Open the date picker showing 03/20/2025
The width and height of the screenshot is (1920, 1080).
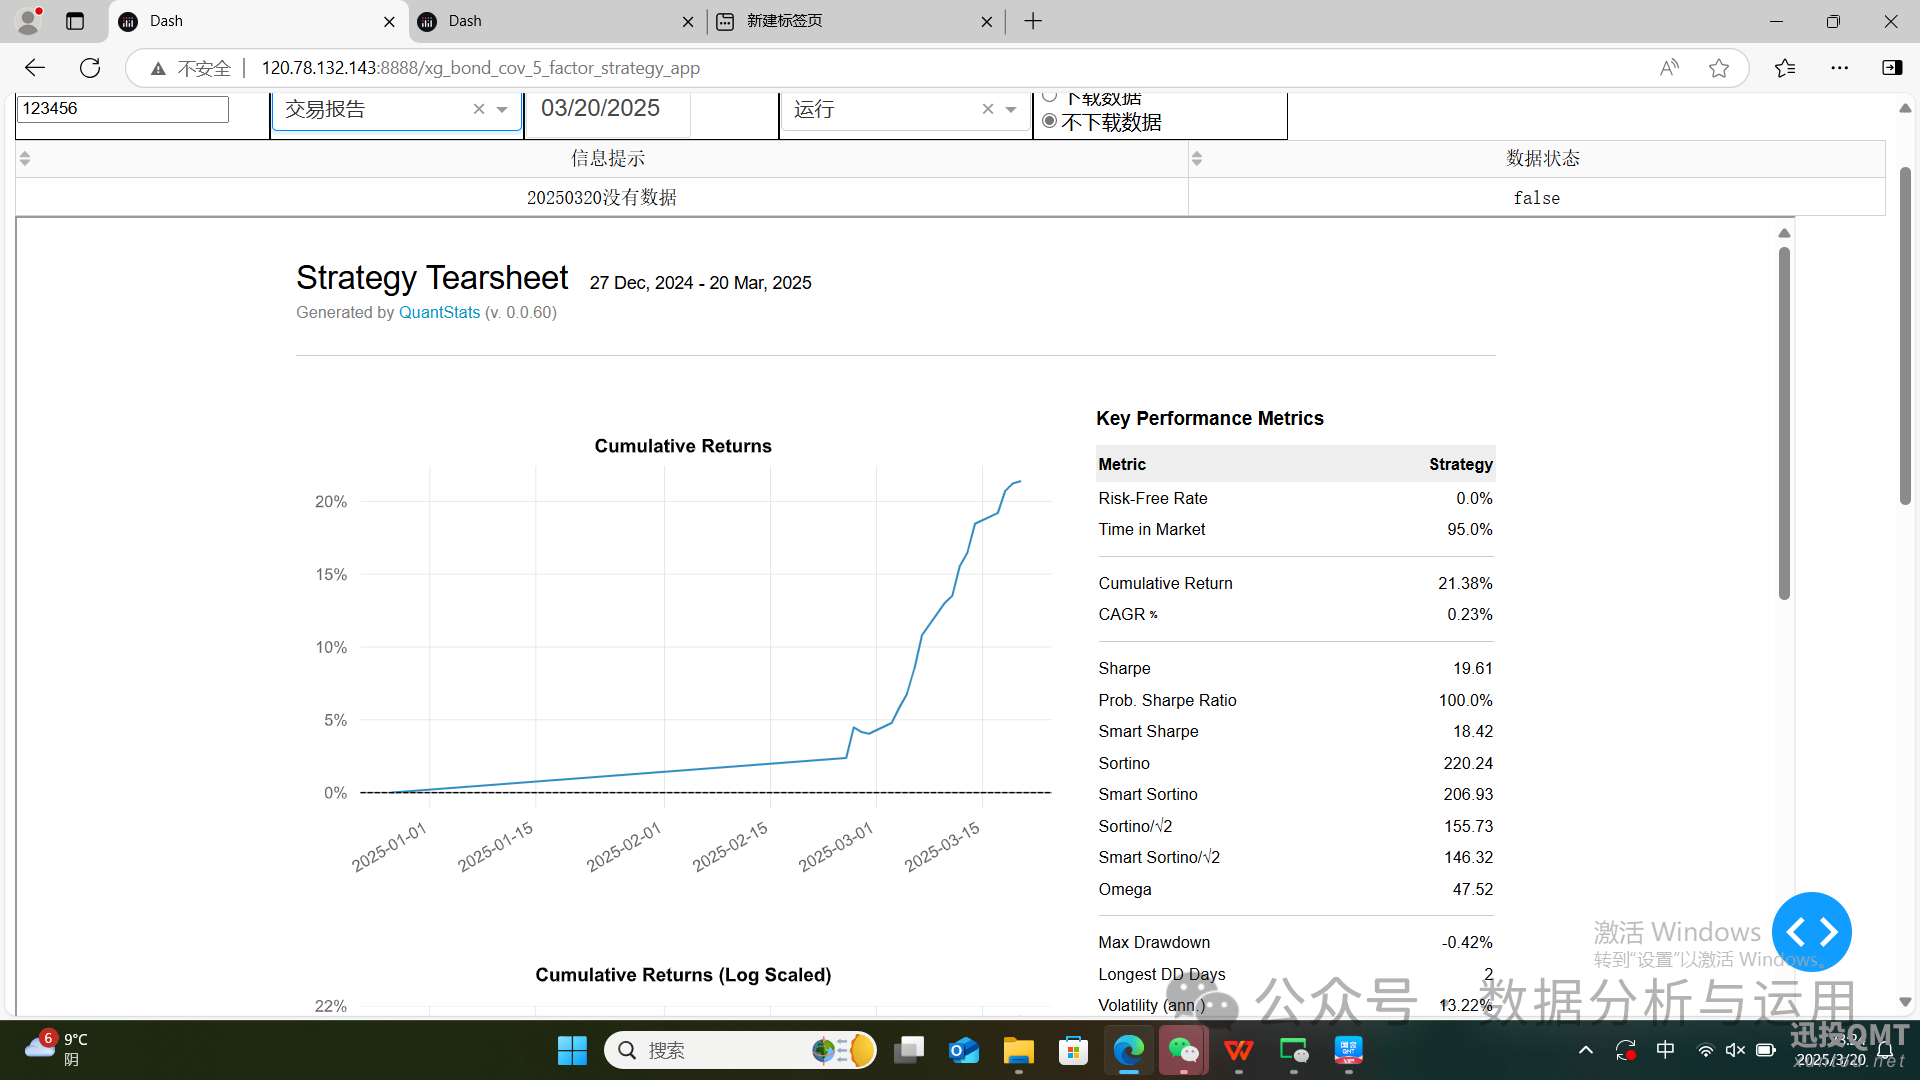(610, 108)
